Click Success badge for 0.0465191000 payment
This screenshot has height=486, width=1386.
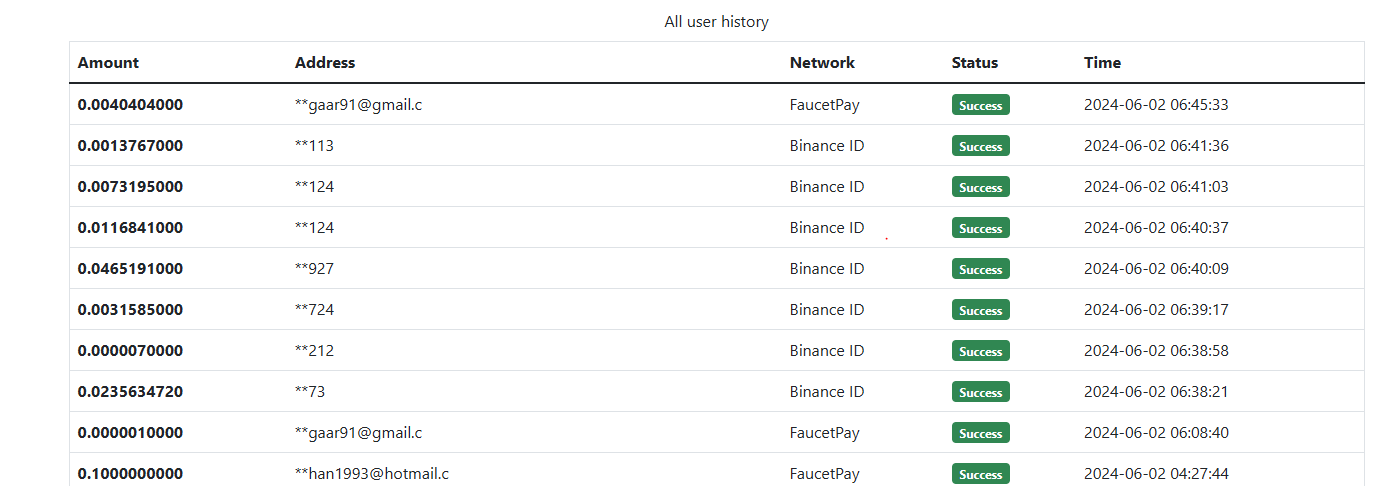pyautogui.click(x=981, y=269)
